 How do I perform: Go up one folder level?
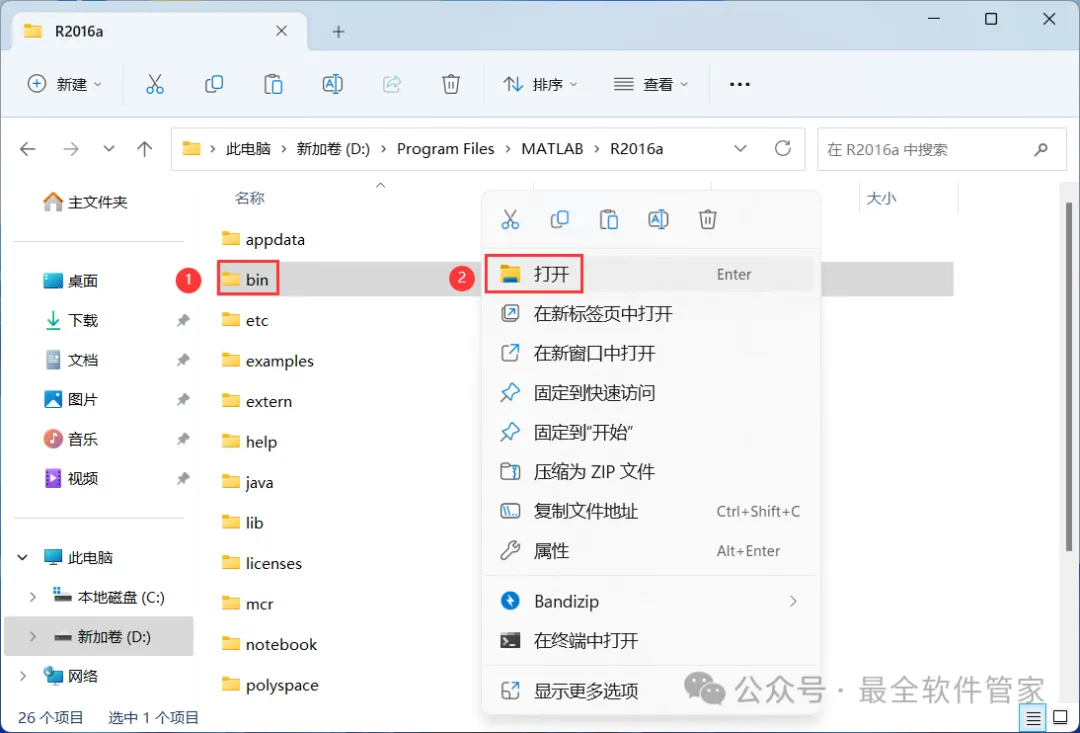(x=145, y=149)
